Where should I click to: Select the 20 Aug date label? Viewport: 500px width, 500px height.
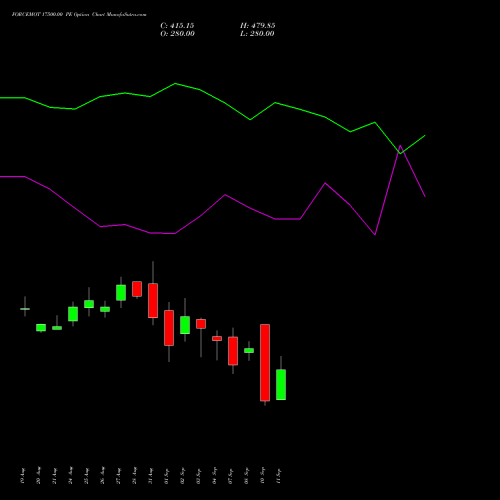[39, 476]
